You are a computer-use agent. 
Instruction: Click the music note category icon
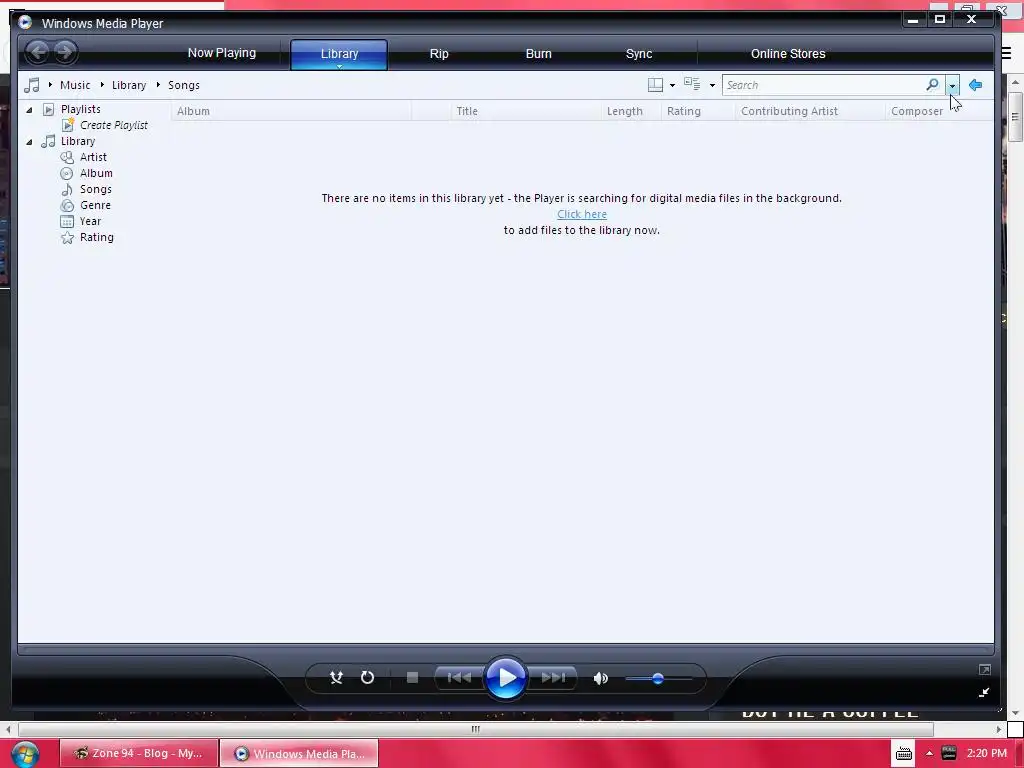click(x=31, y=85)
